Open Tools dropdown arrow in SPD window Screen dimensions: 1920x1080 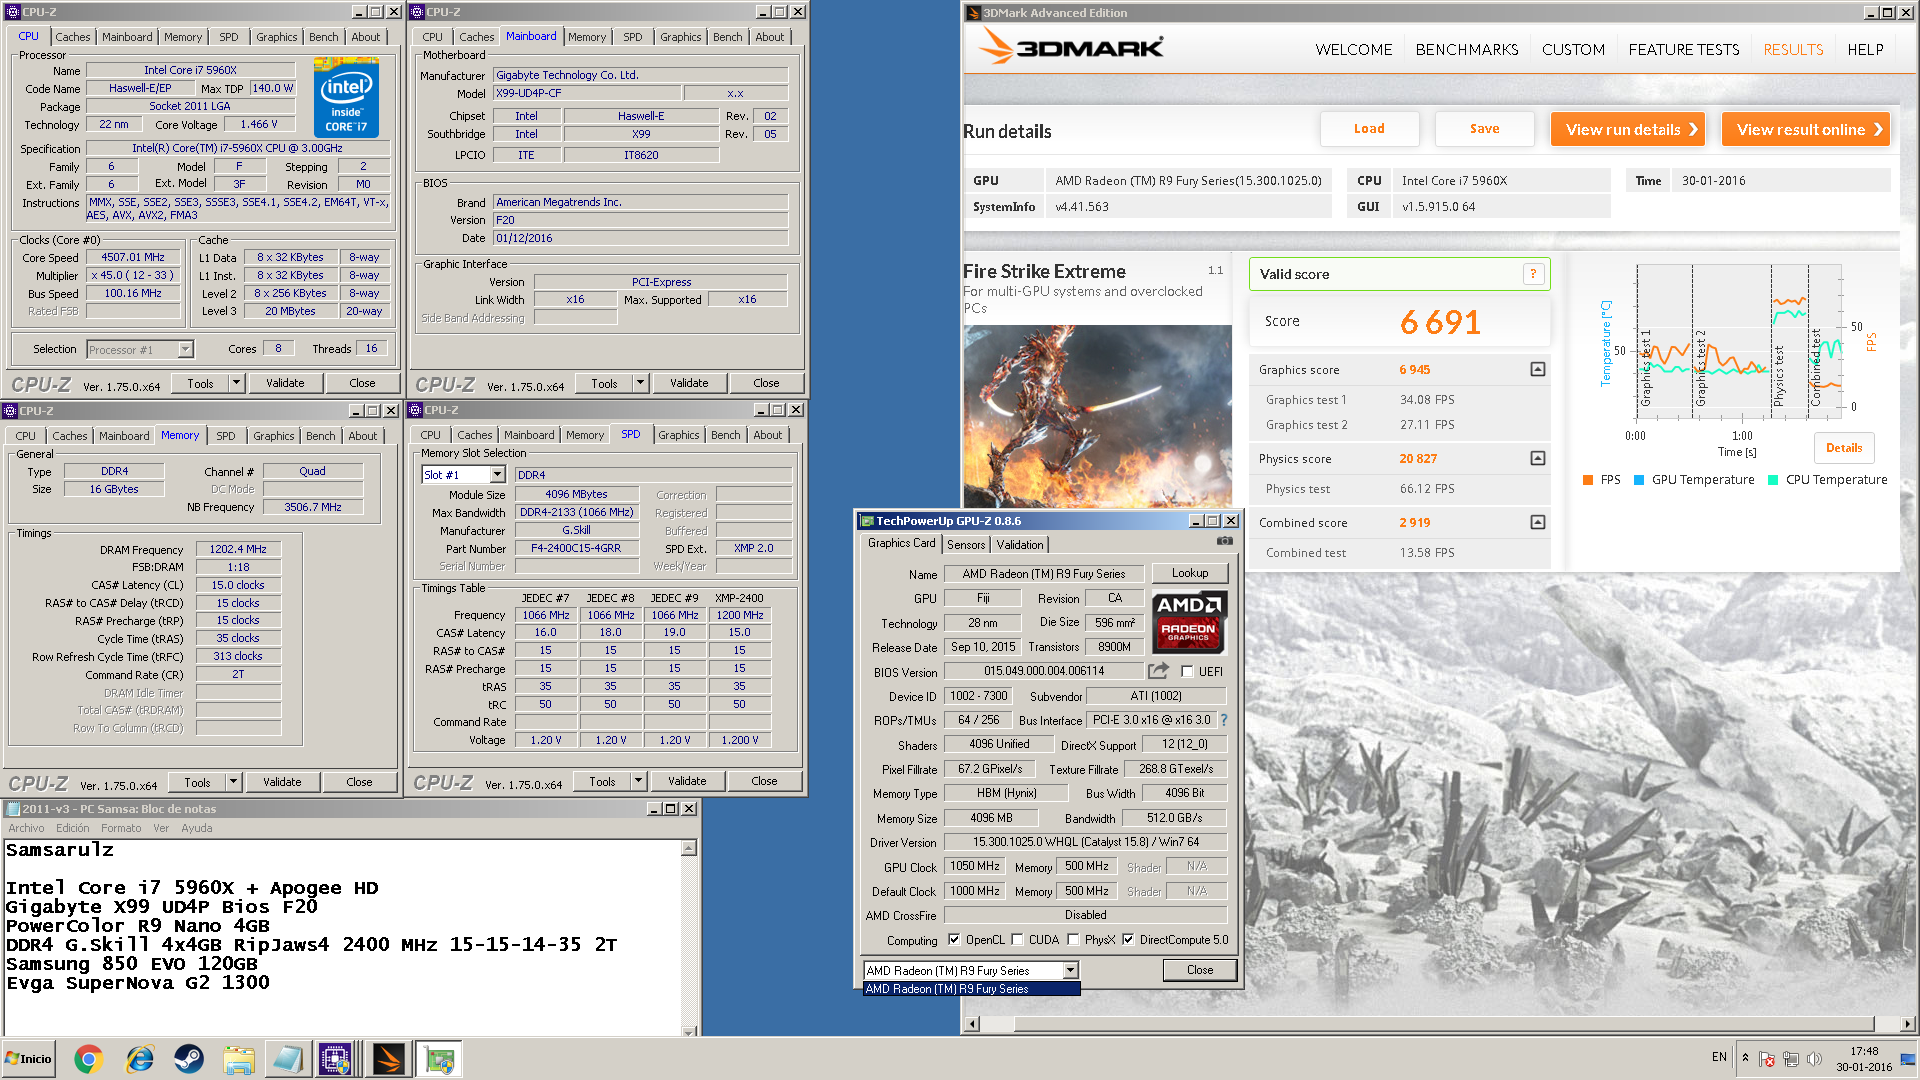click(x=638, y=781)
